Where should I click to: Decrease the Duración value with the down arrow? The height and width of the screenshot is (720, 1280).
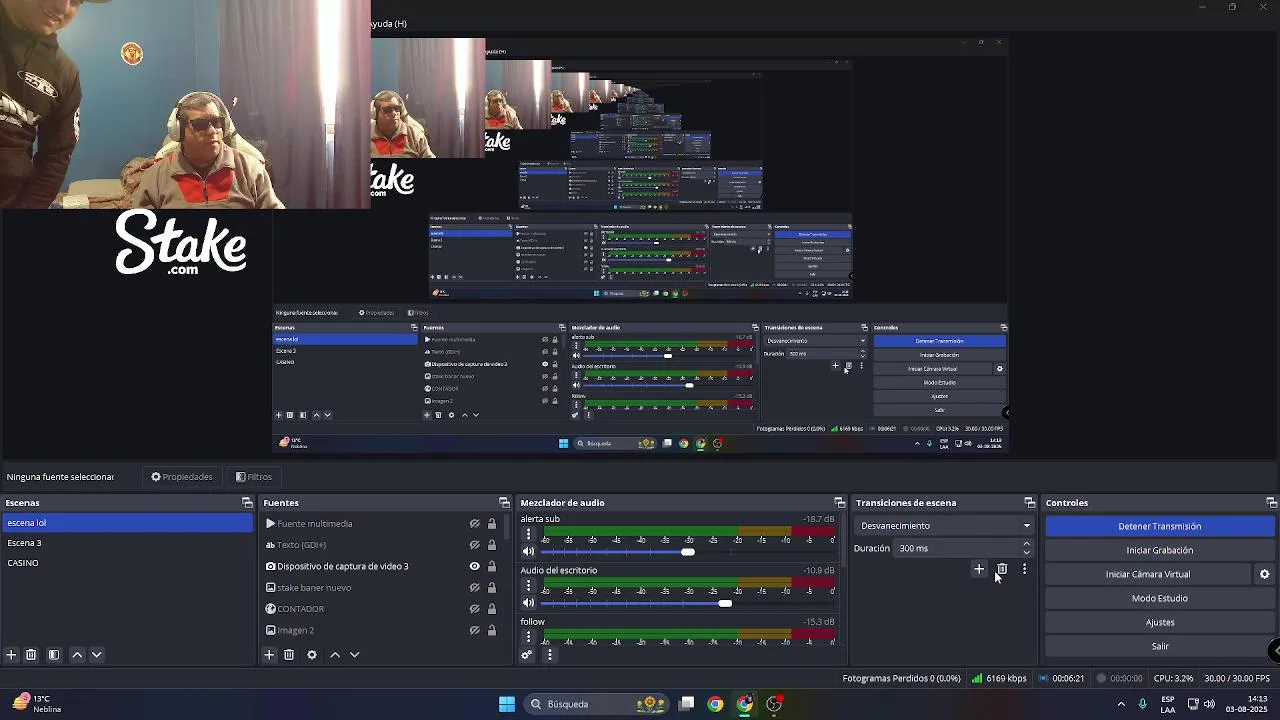1026,552
